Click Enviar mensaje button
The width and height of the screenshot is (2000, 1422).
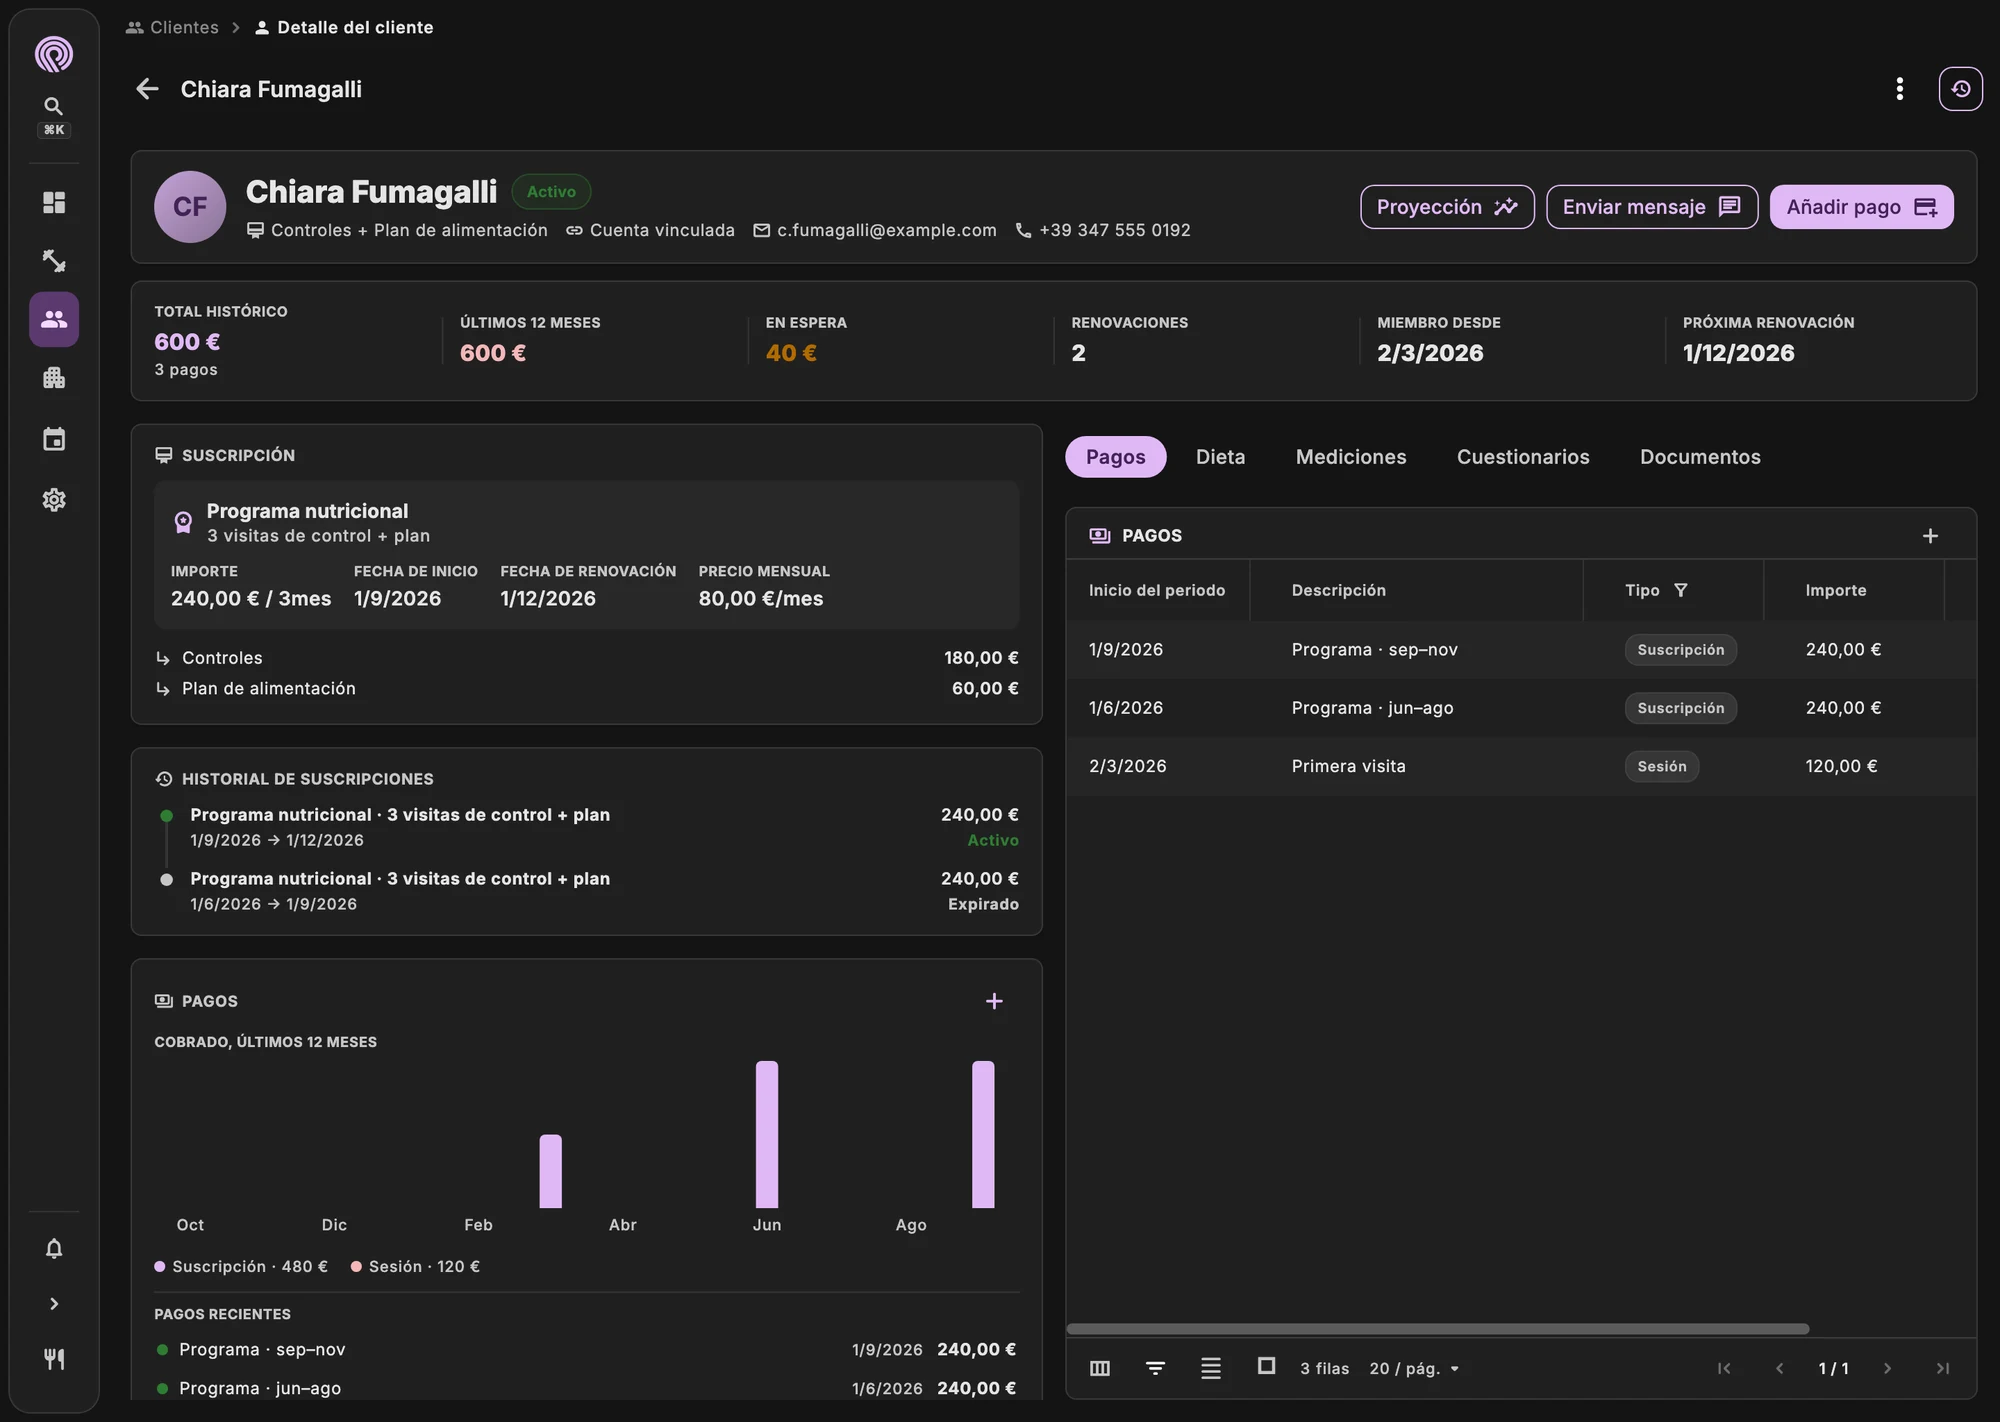point(1652,207)
